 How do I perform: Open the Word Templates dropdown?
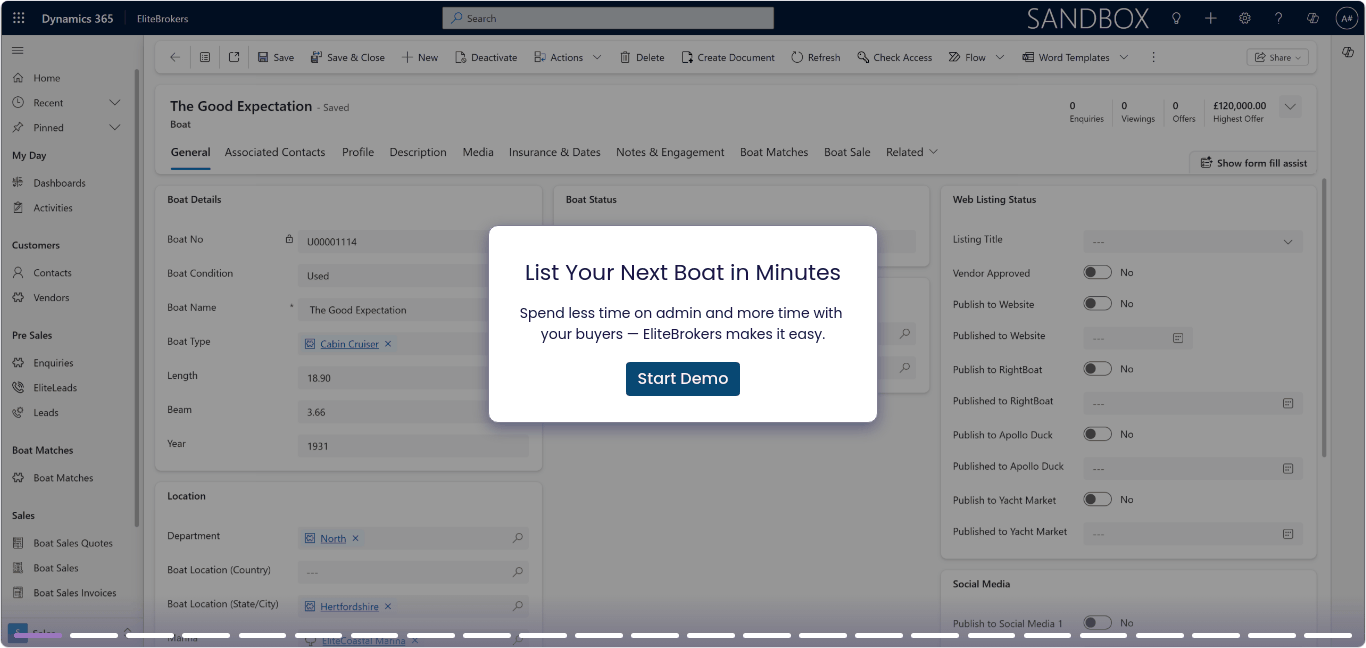click(1075, 57)
